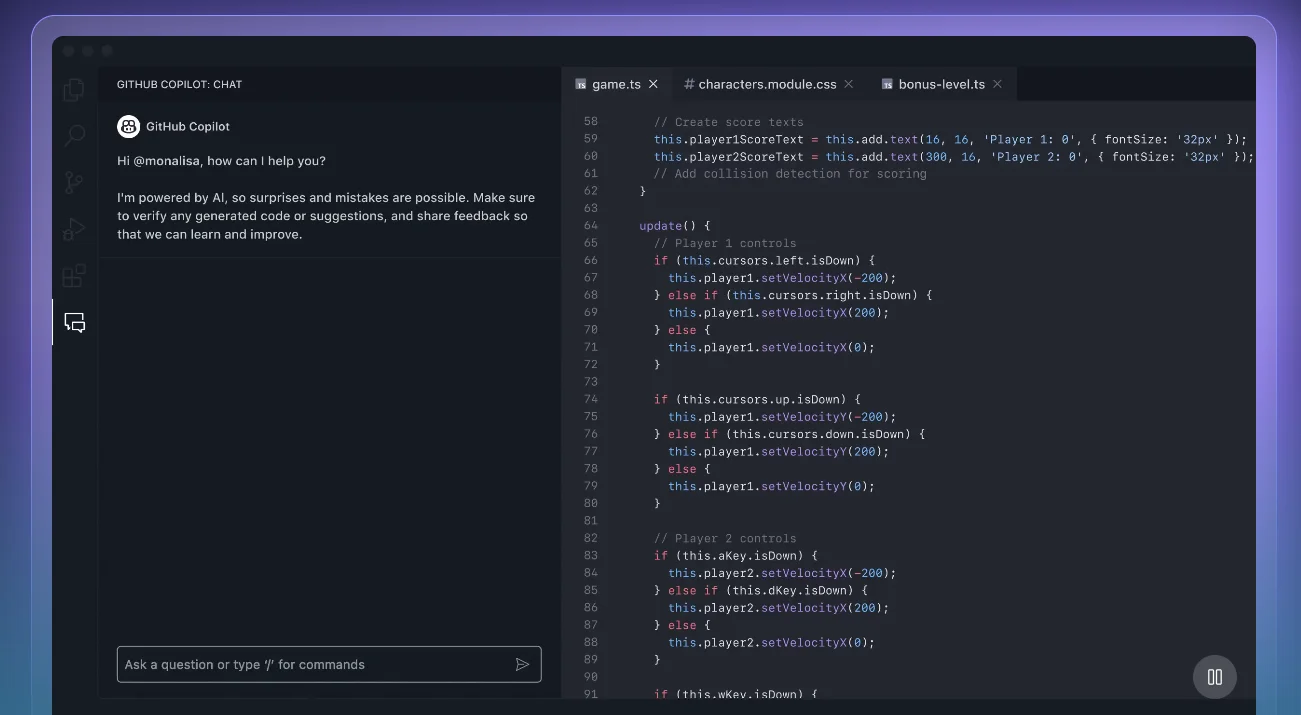1301x715 pixels.
Task: Click line number 64 in the gutter
Action: (x=589, y=226)
